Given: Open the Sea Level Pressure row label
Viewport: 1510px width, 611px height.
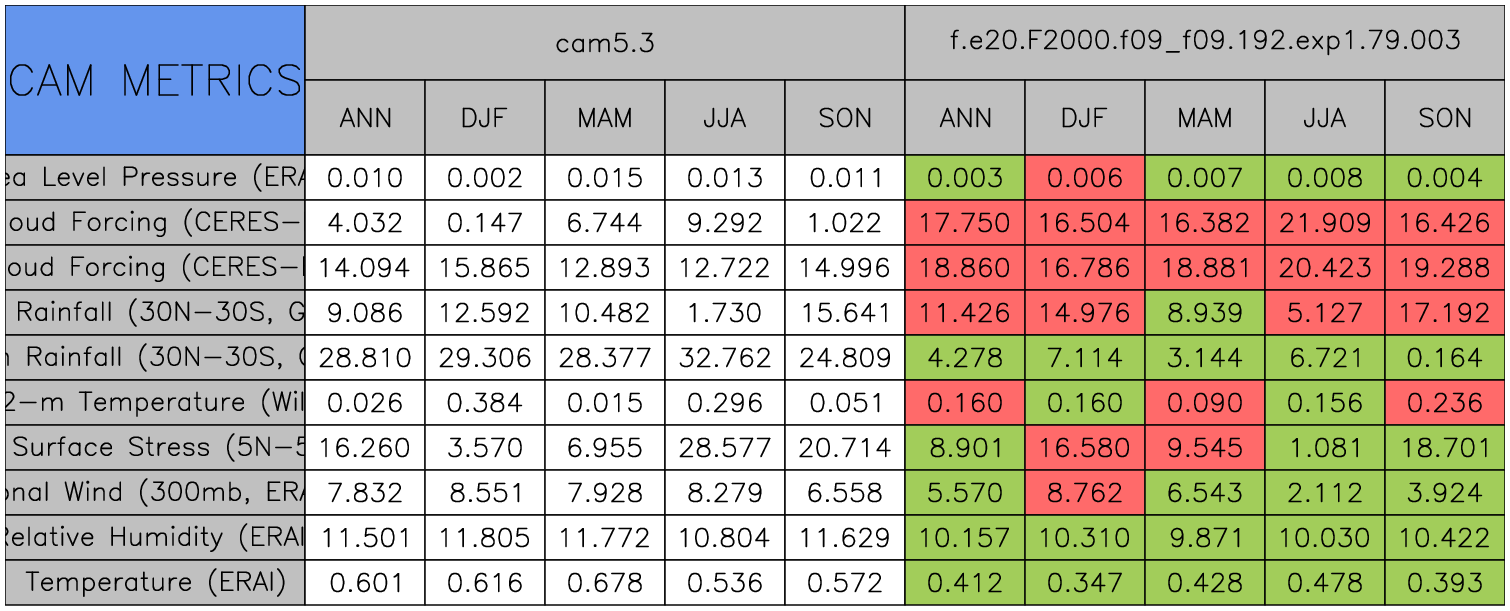Looking at the screenshot, I should pos(155,178).
